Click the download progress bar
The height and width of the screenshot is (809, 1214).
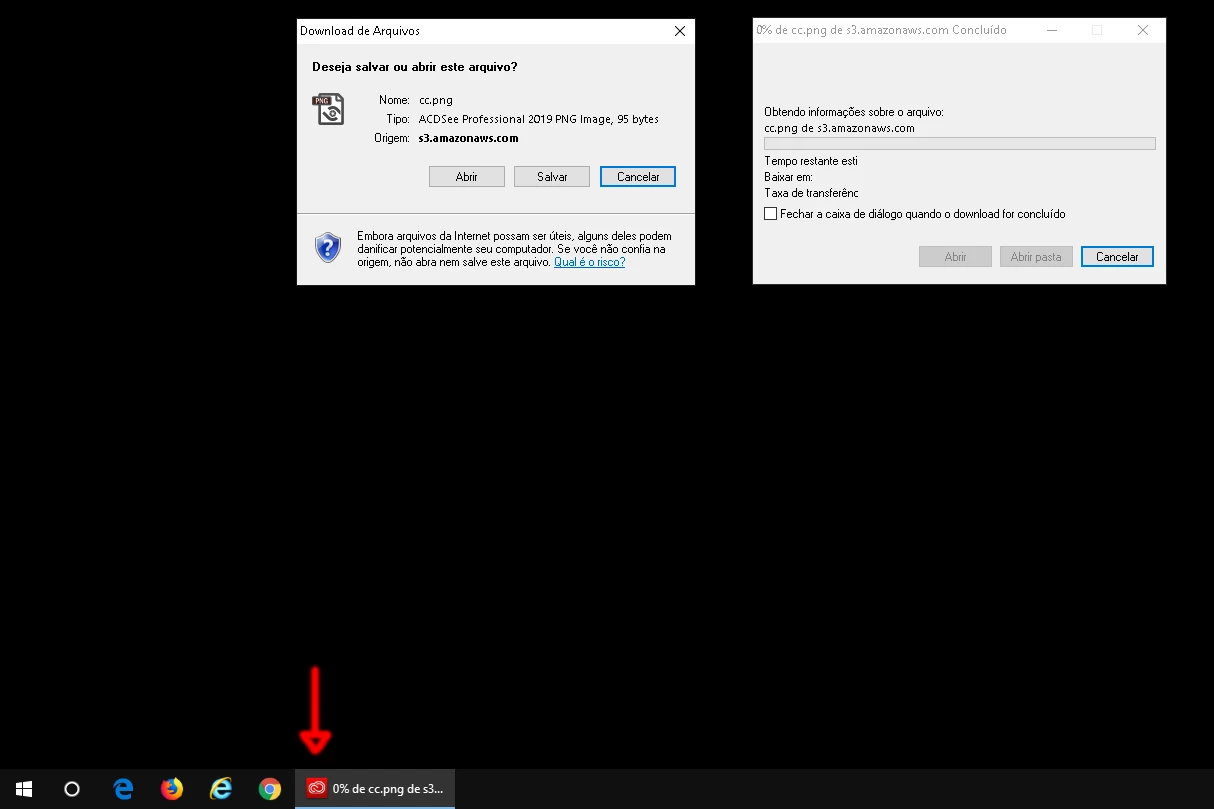pyautogui.click(x=960, y=144)
